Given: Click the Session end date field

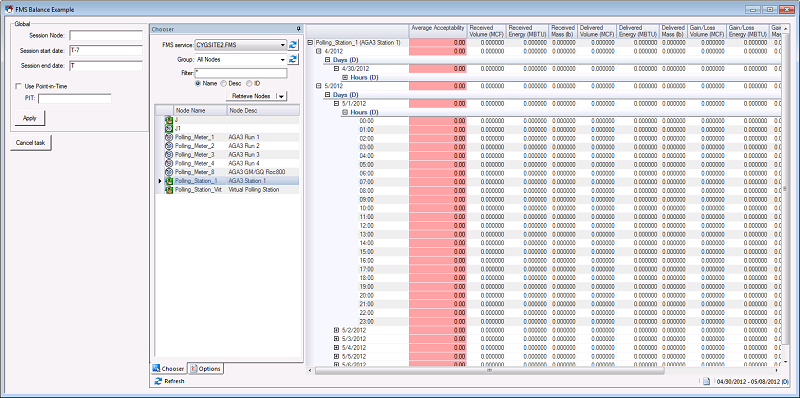Looking at the screenshot, I should (x=106, y=66).
